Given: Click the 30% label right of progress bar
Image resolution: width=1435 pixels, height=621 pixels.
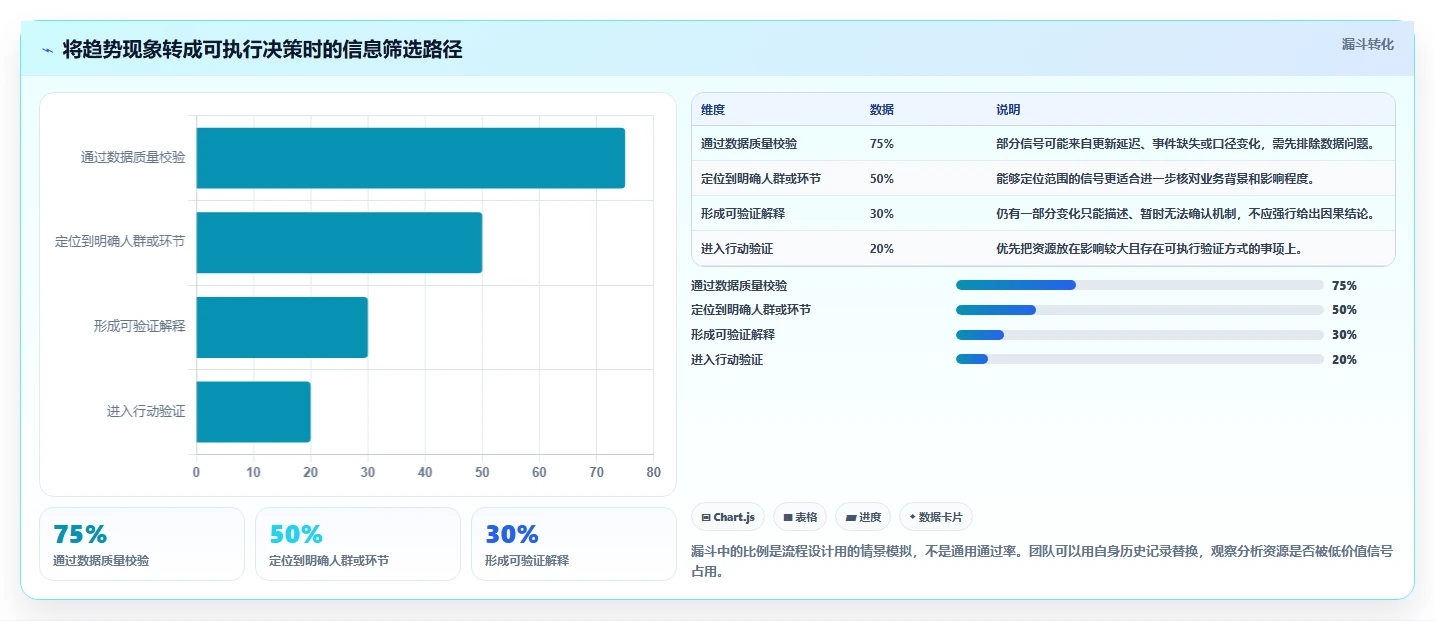Looking at the screenshot, I should tap(1344, 335).
